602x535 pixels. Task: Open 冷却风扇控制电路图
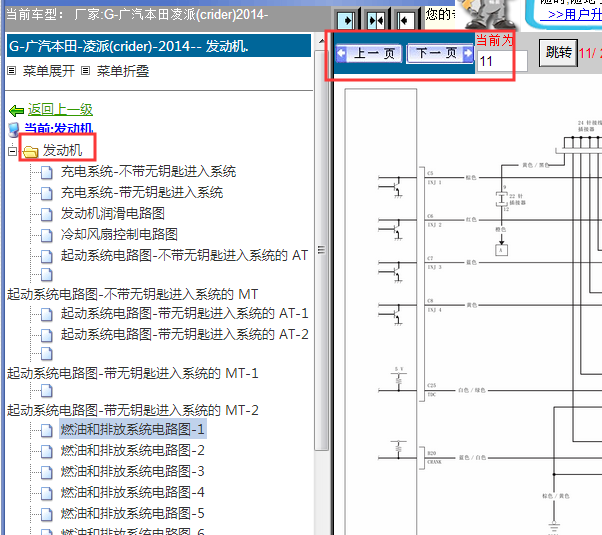point(119,234)
